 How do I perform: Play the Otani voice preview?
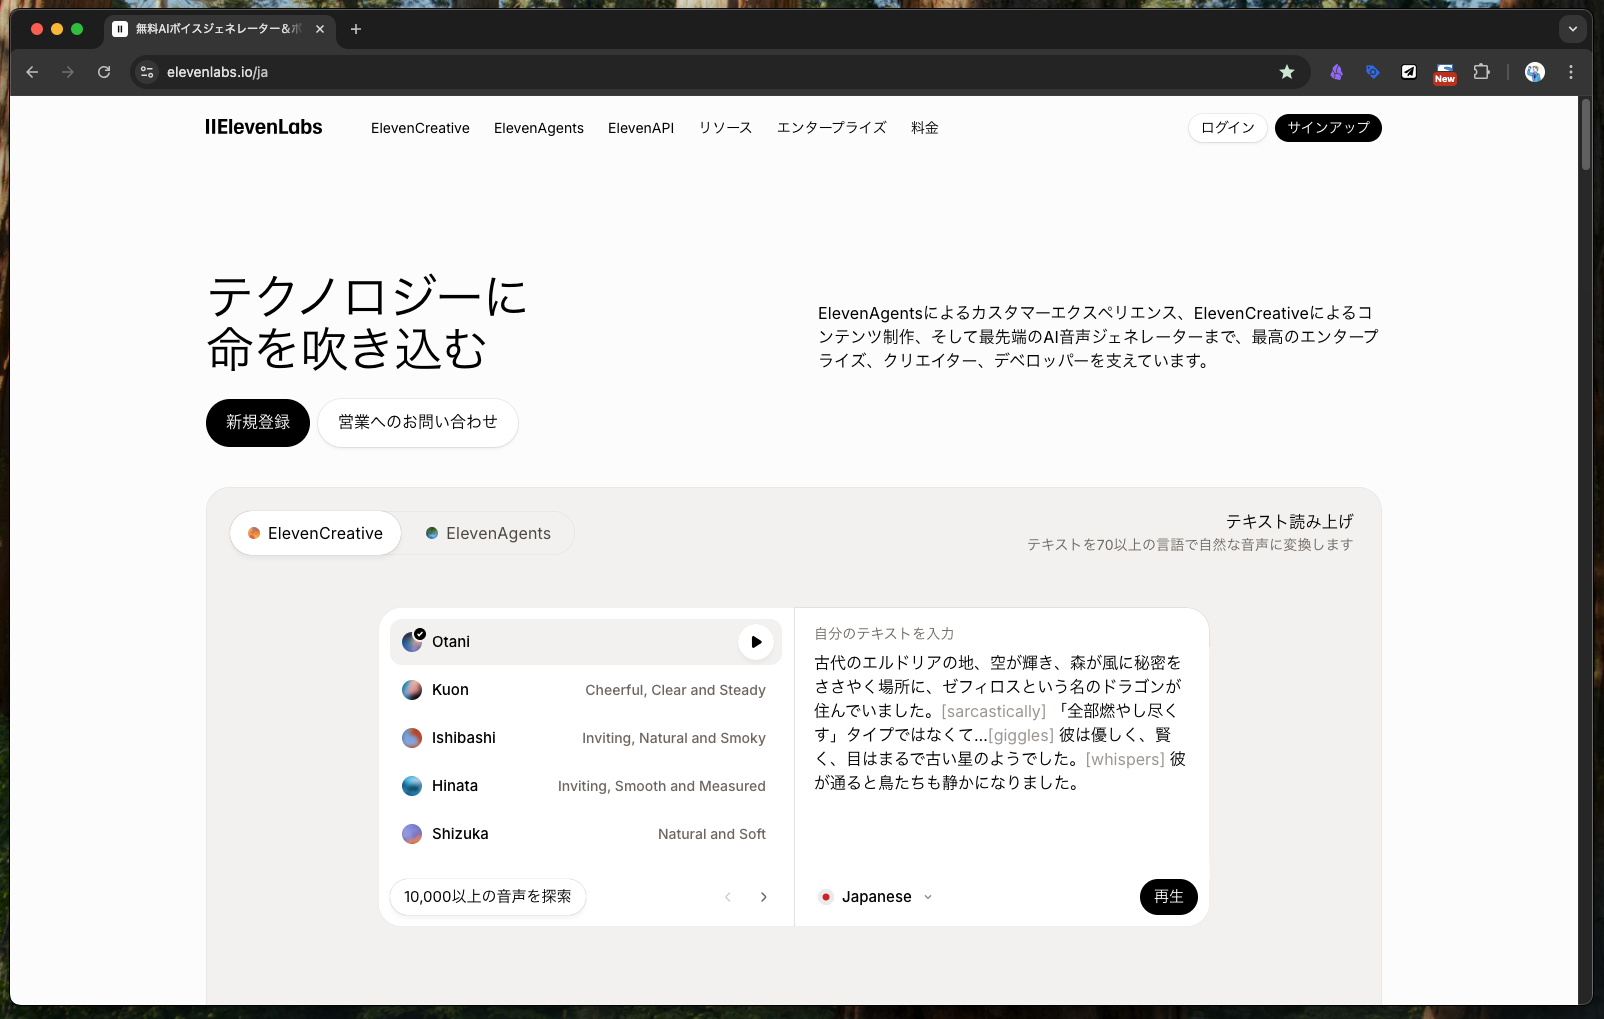(756, 642)
